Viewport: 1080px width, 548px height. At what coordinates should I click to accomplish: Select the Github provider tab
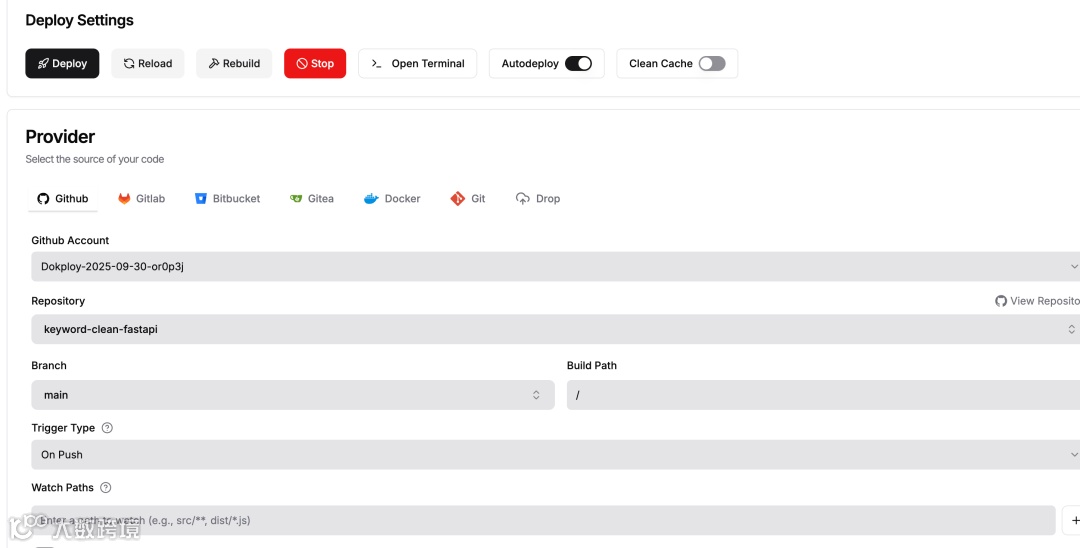click(63, 198)
